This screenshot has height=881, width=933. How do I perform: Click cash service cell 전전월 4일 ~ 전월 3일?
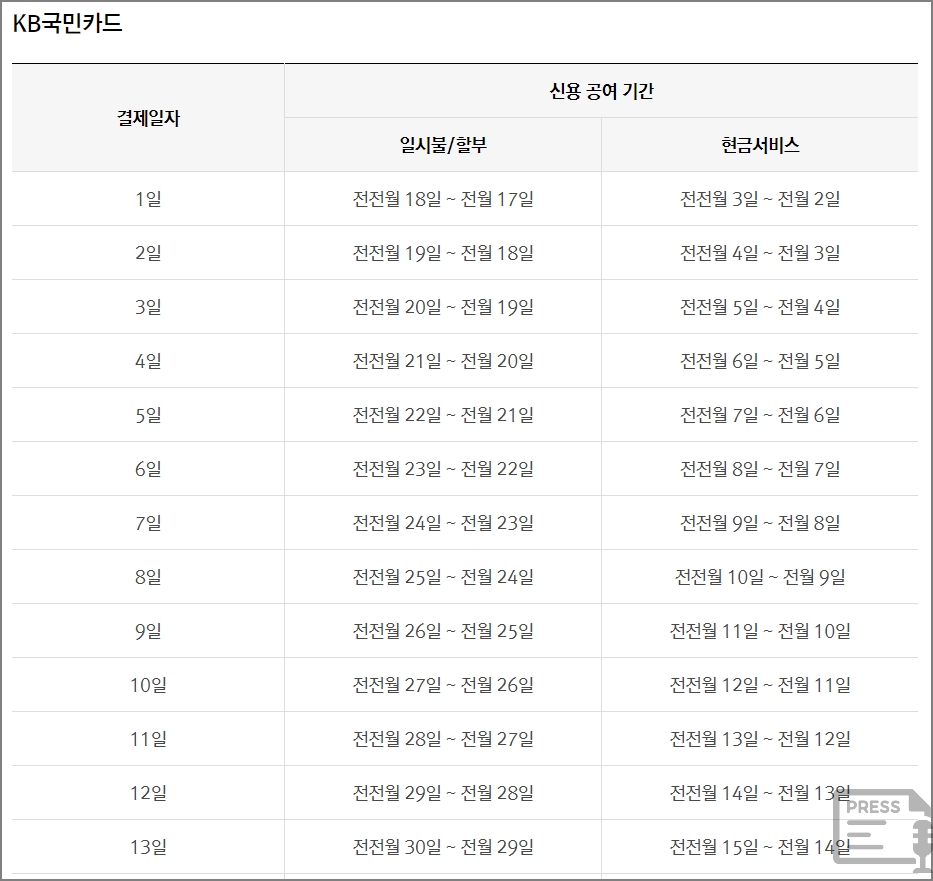(760, 253)
